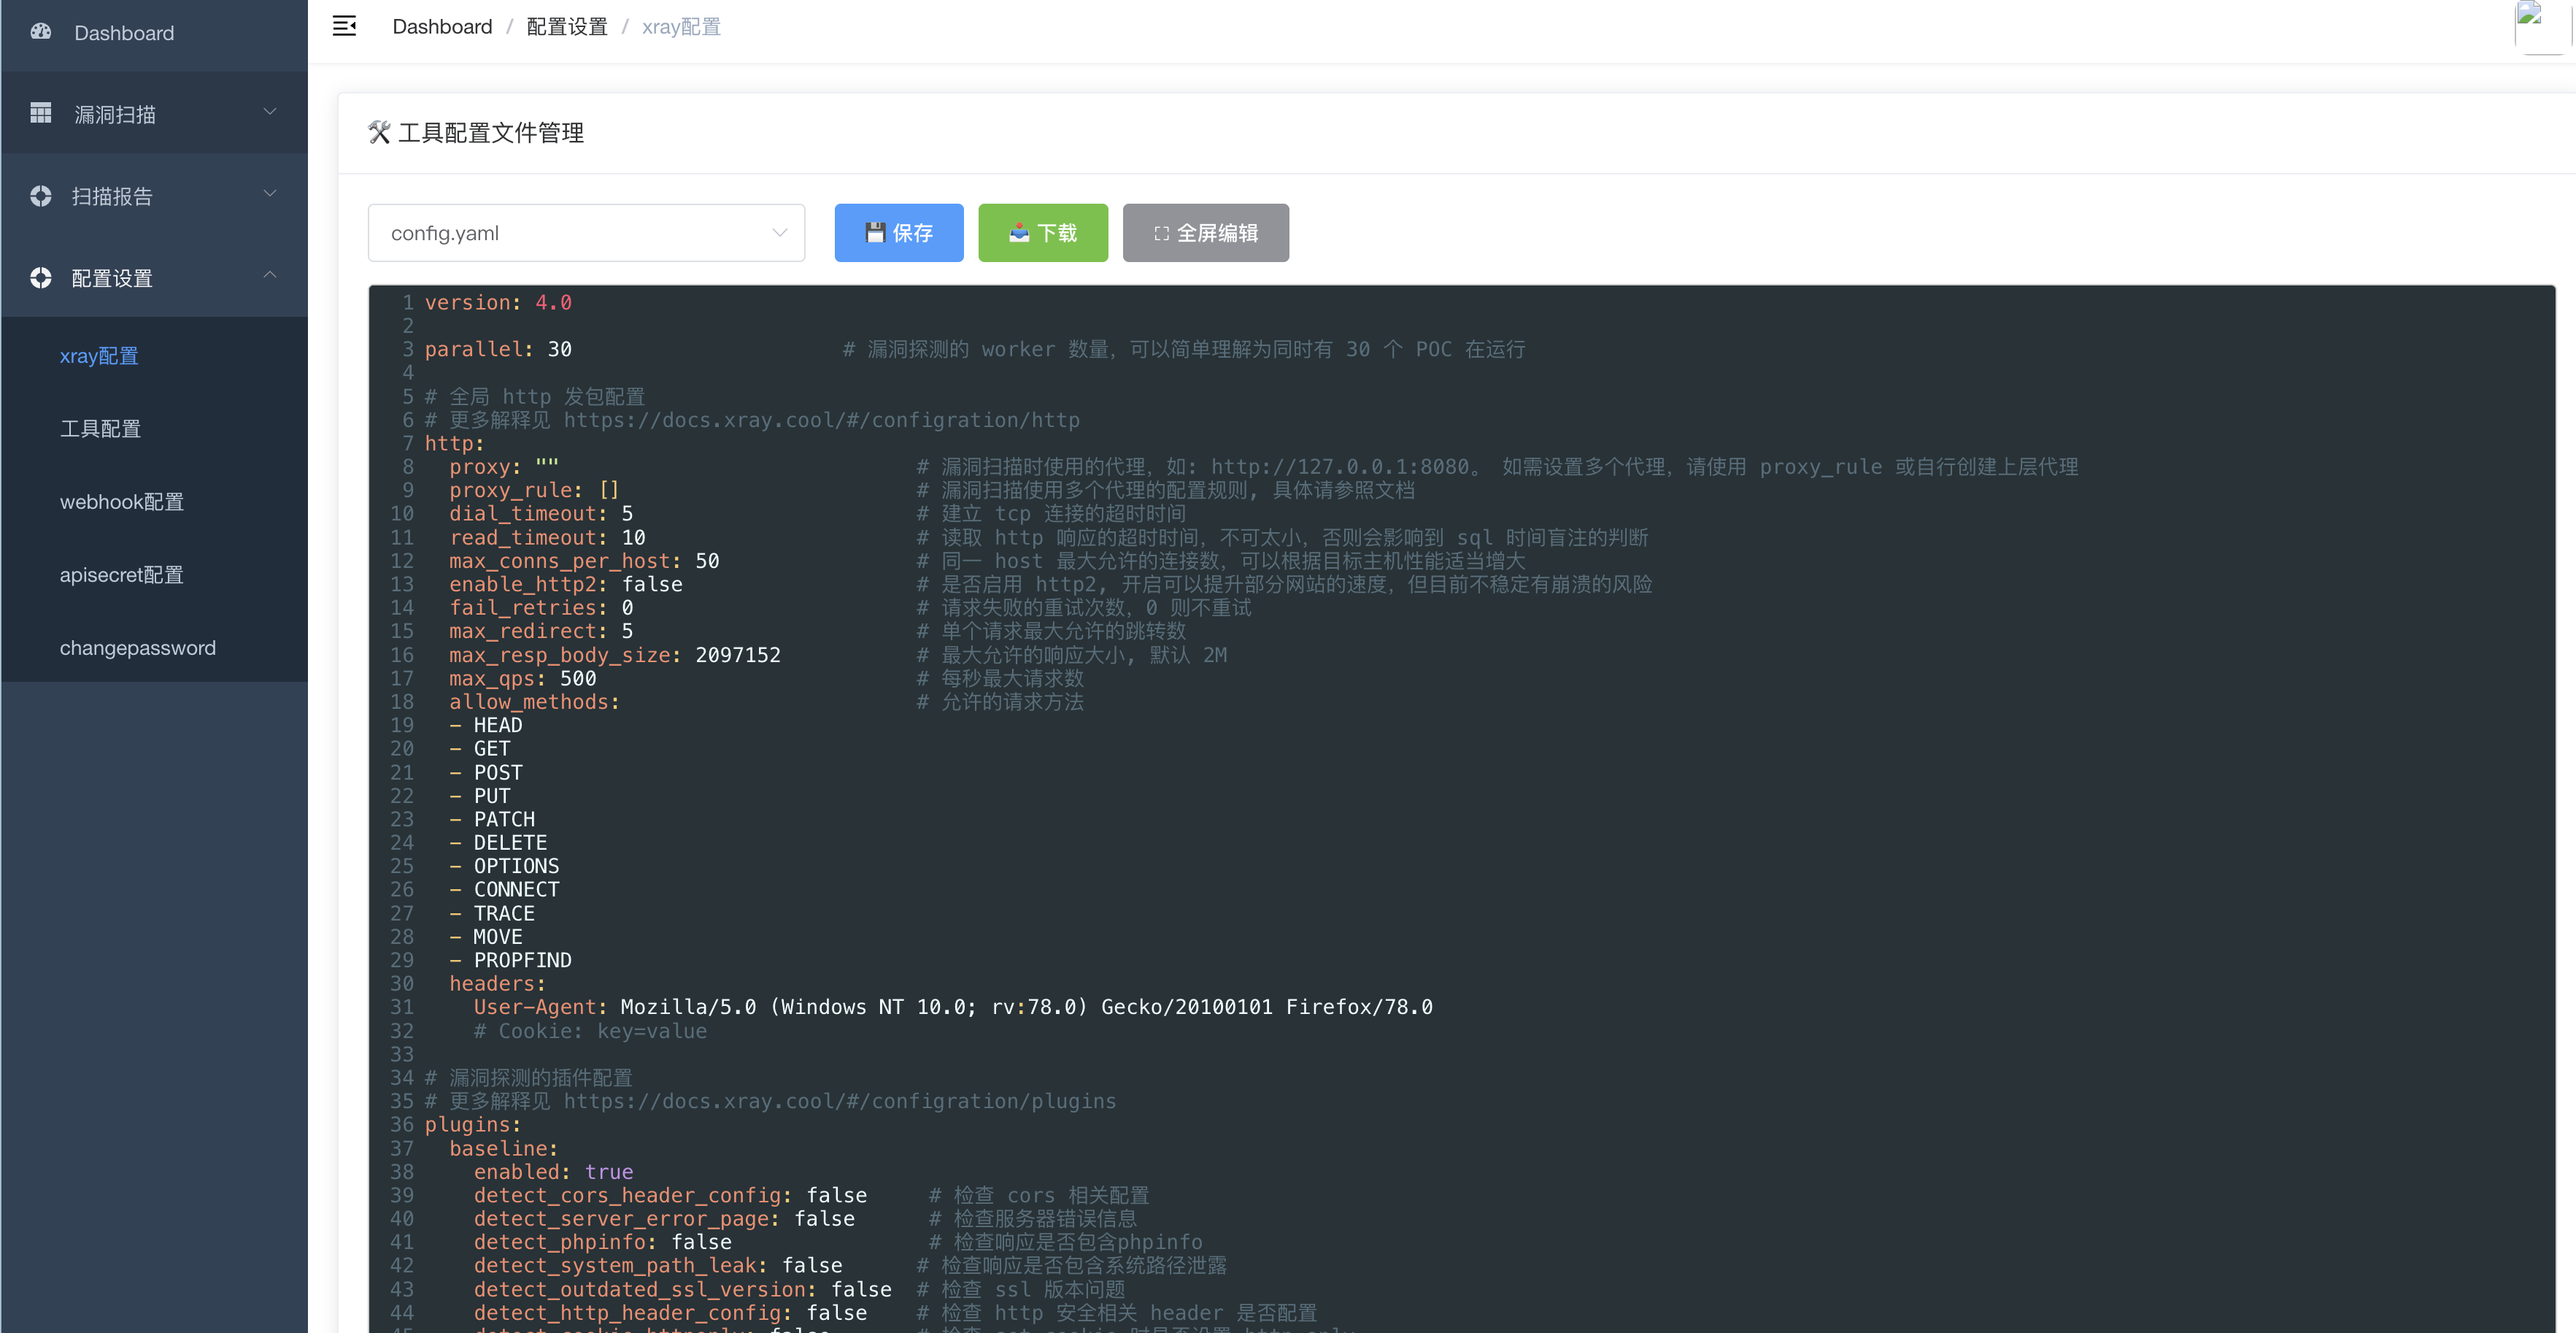
Task: Expand the 漏洞扫描 submenu chevron
Action: tap(270, 112)
